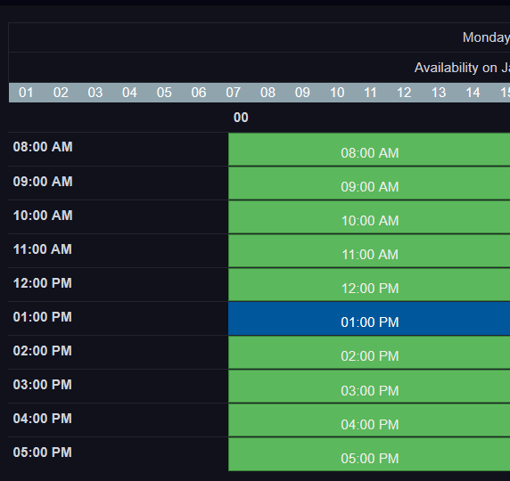Screen dimensions: 510x481
Task: Select the 08:00 AM green time slot
Action: click(x=369, y=149)
